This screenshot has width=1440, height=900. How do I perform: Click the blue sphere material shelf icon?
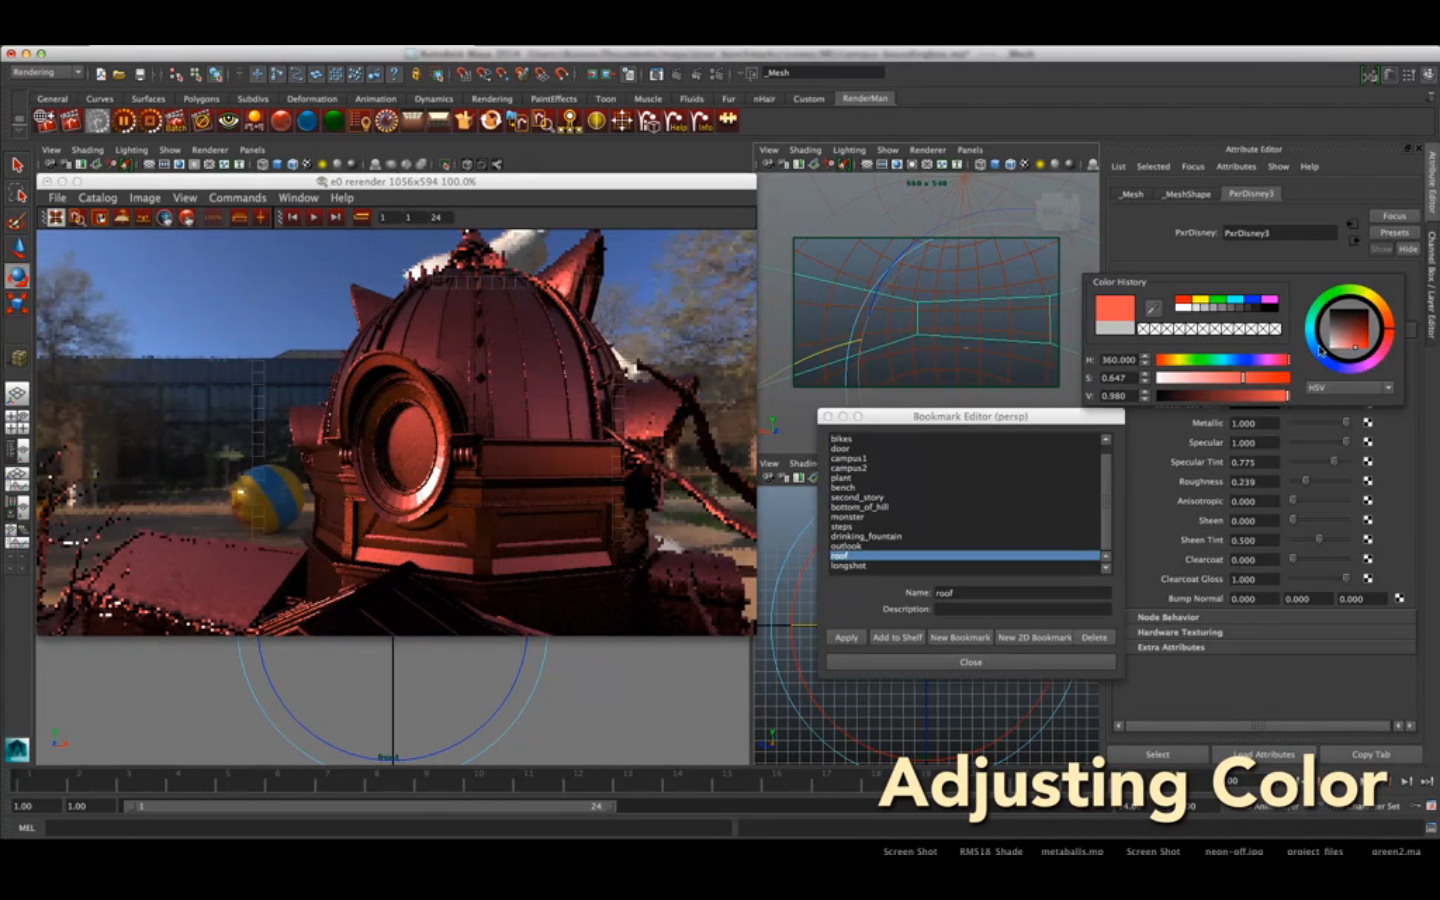(x=307, y=121)
